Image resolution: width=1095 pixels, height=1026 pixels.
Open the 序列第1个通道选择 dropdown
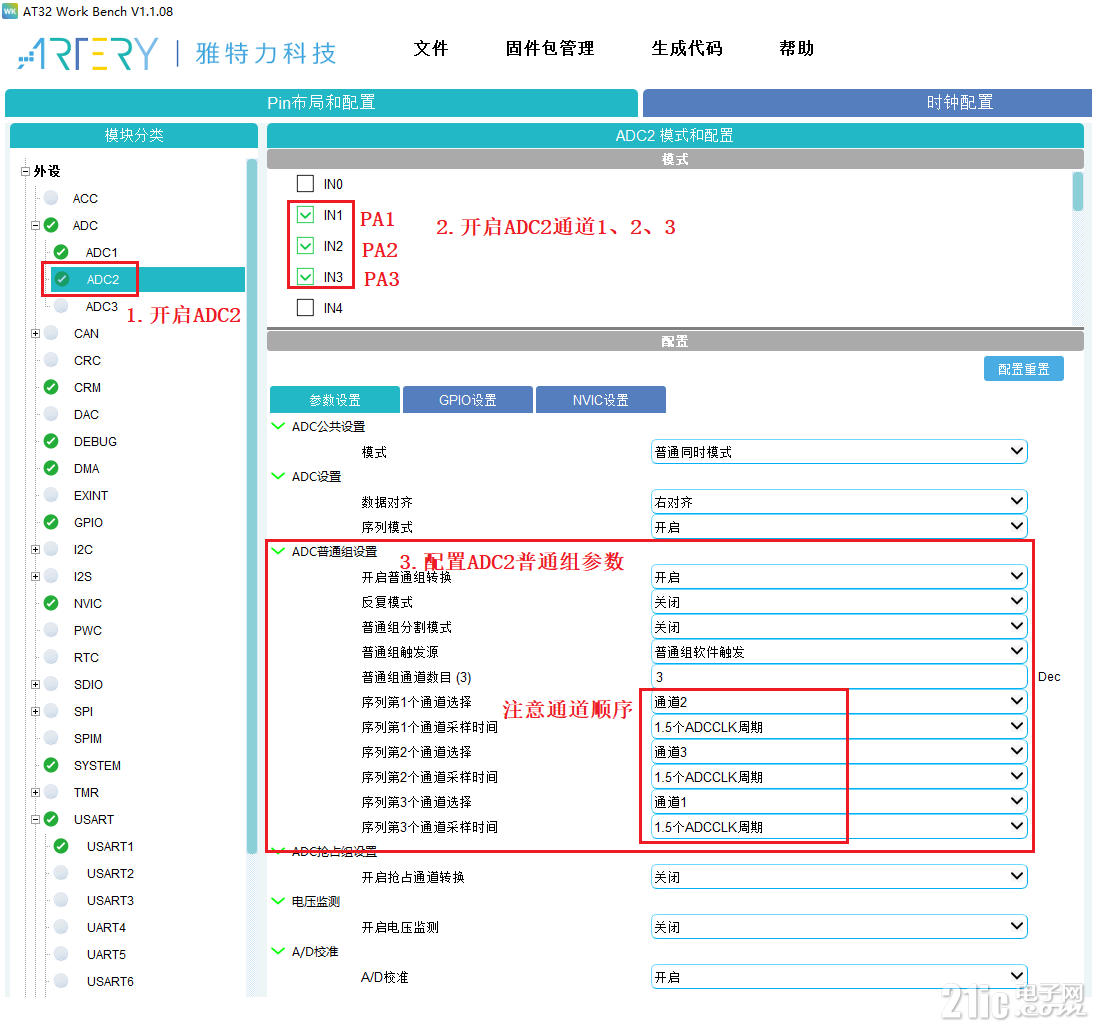[x=839, y=702]
